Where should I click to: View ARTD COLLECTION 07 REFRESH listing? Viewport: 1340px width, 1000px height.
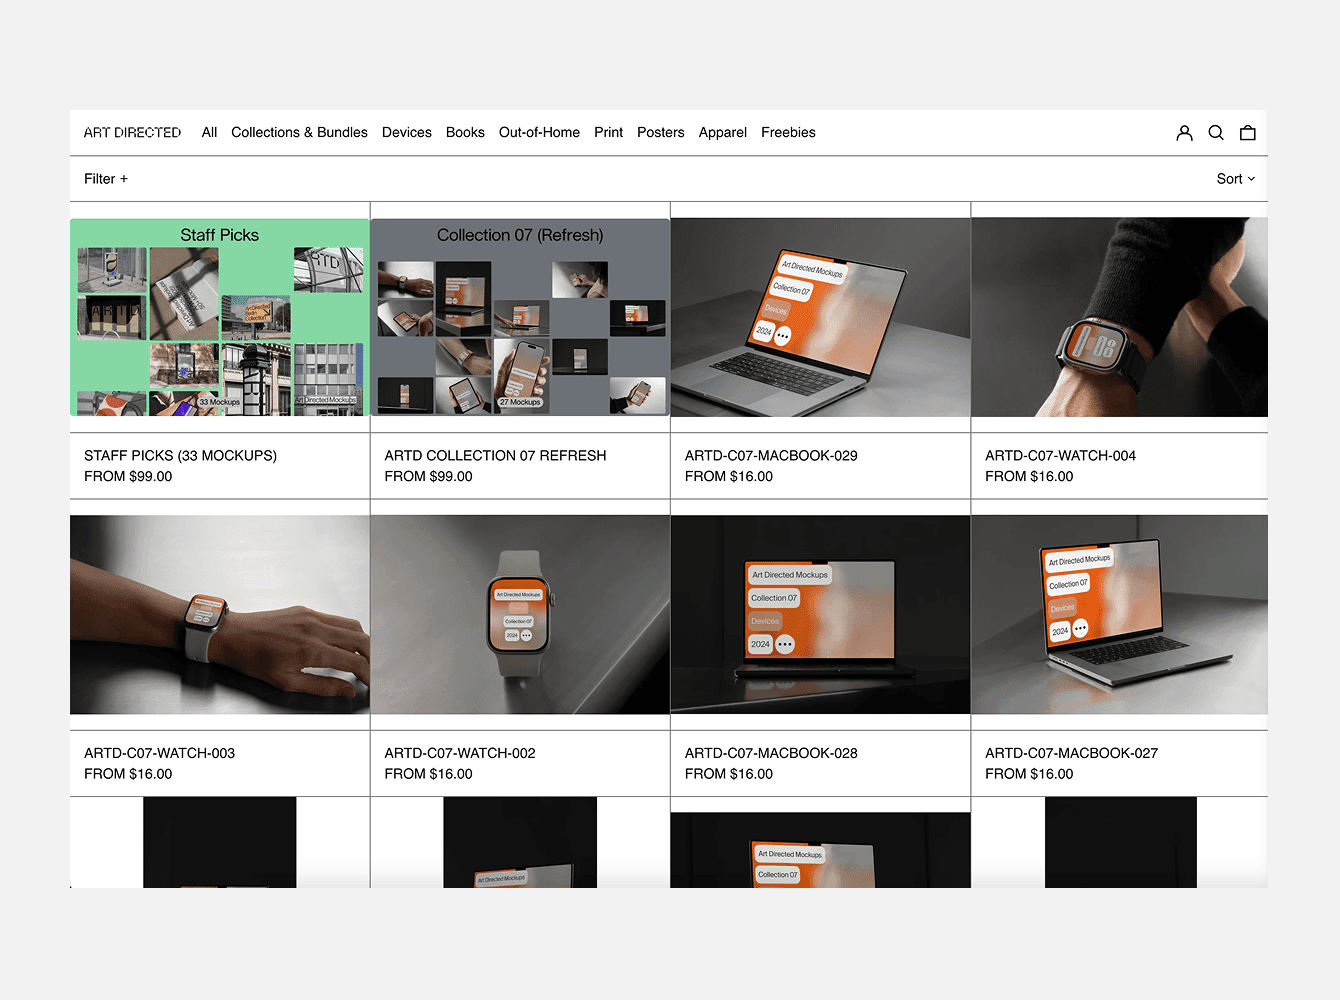coord(495,455)
